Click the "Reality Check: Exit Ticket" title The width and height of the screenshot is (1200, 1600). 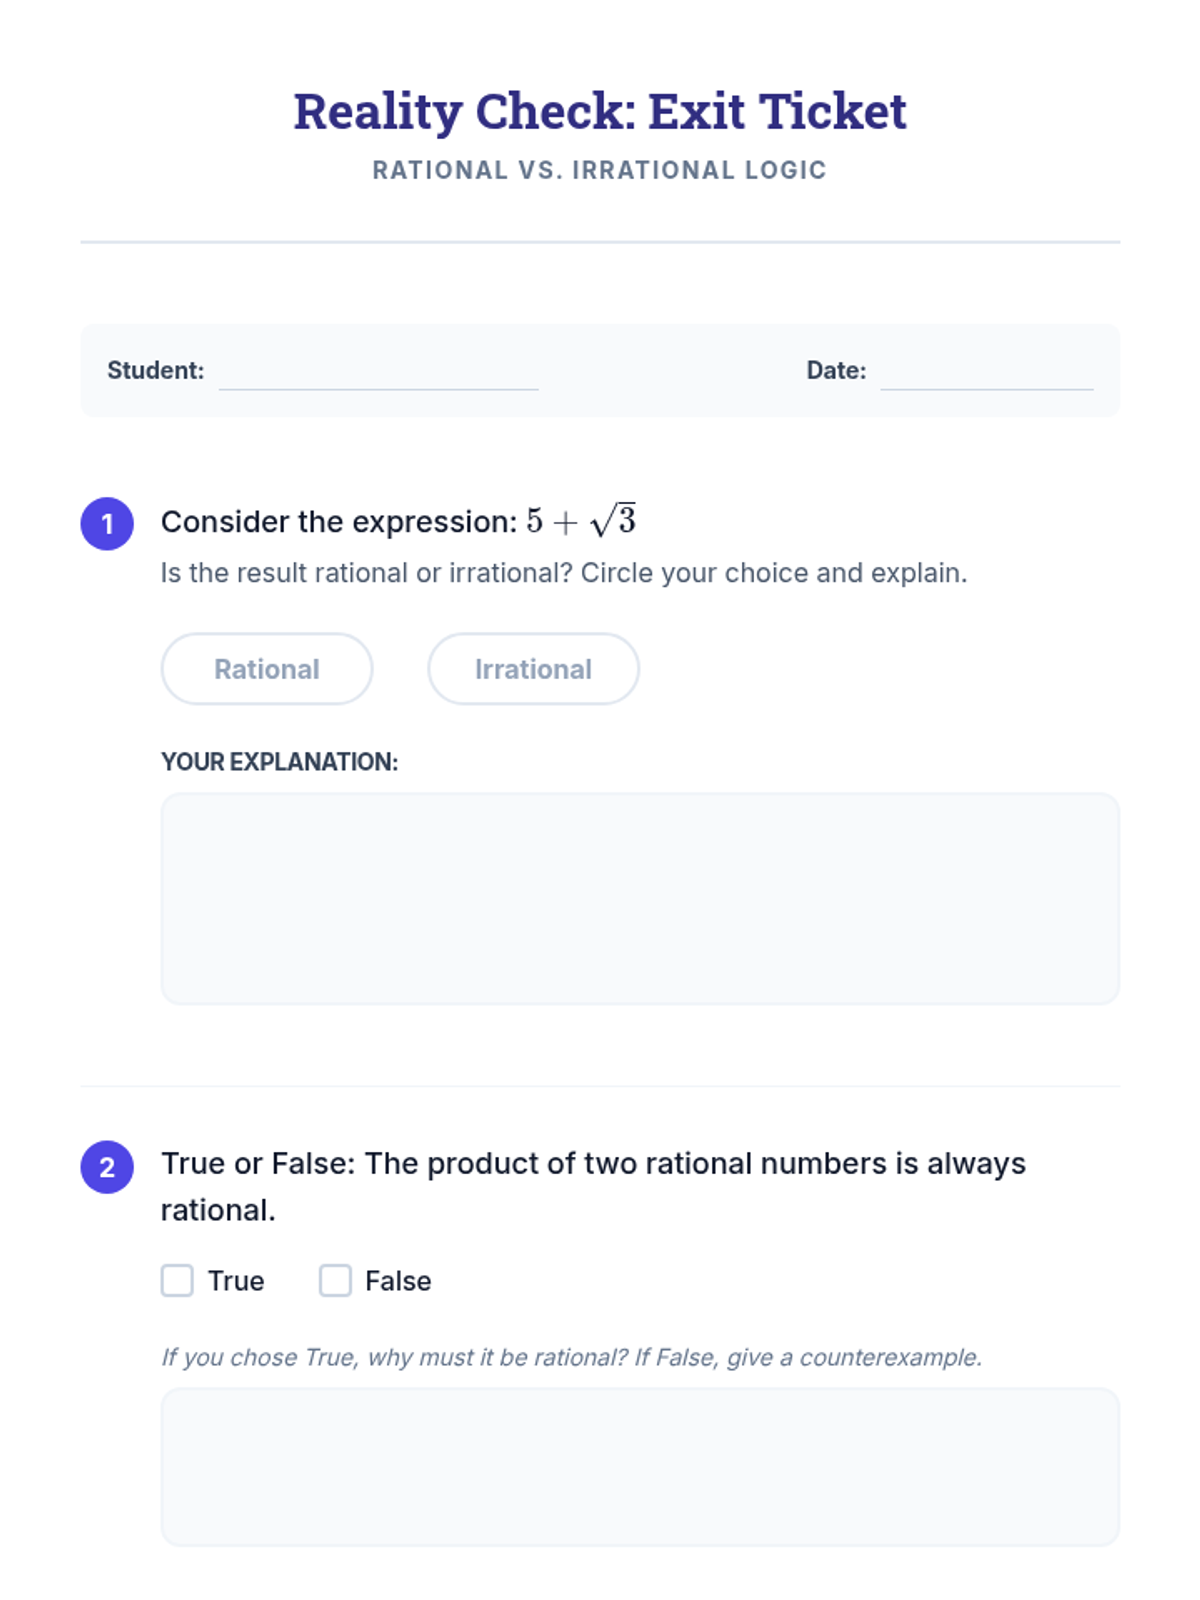click(x=600, y=111)
